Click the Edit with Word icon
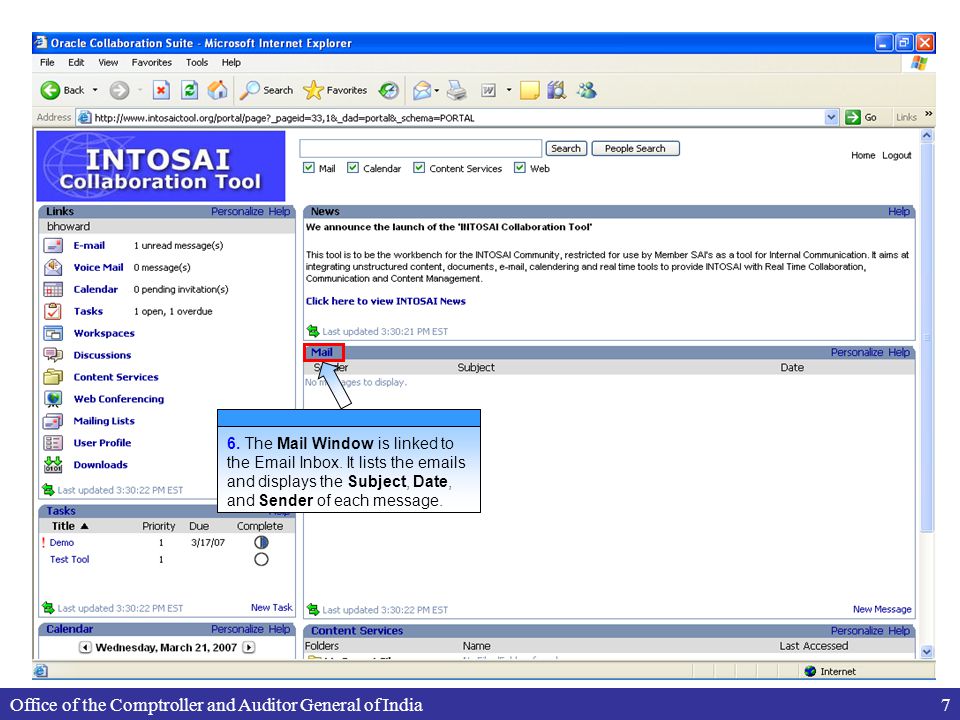The width and height of the screenshot is (960, 720). point(488,91)
